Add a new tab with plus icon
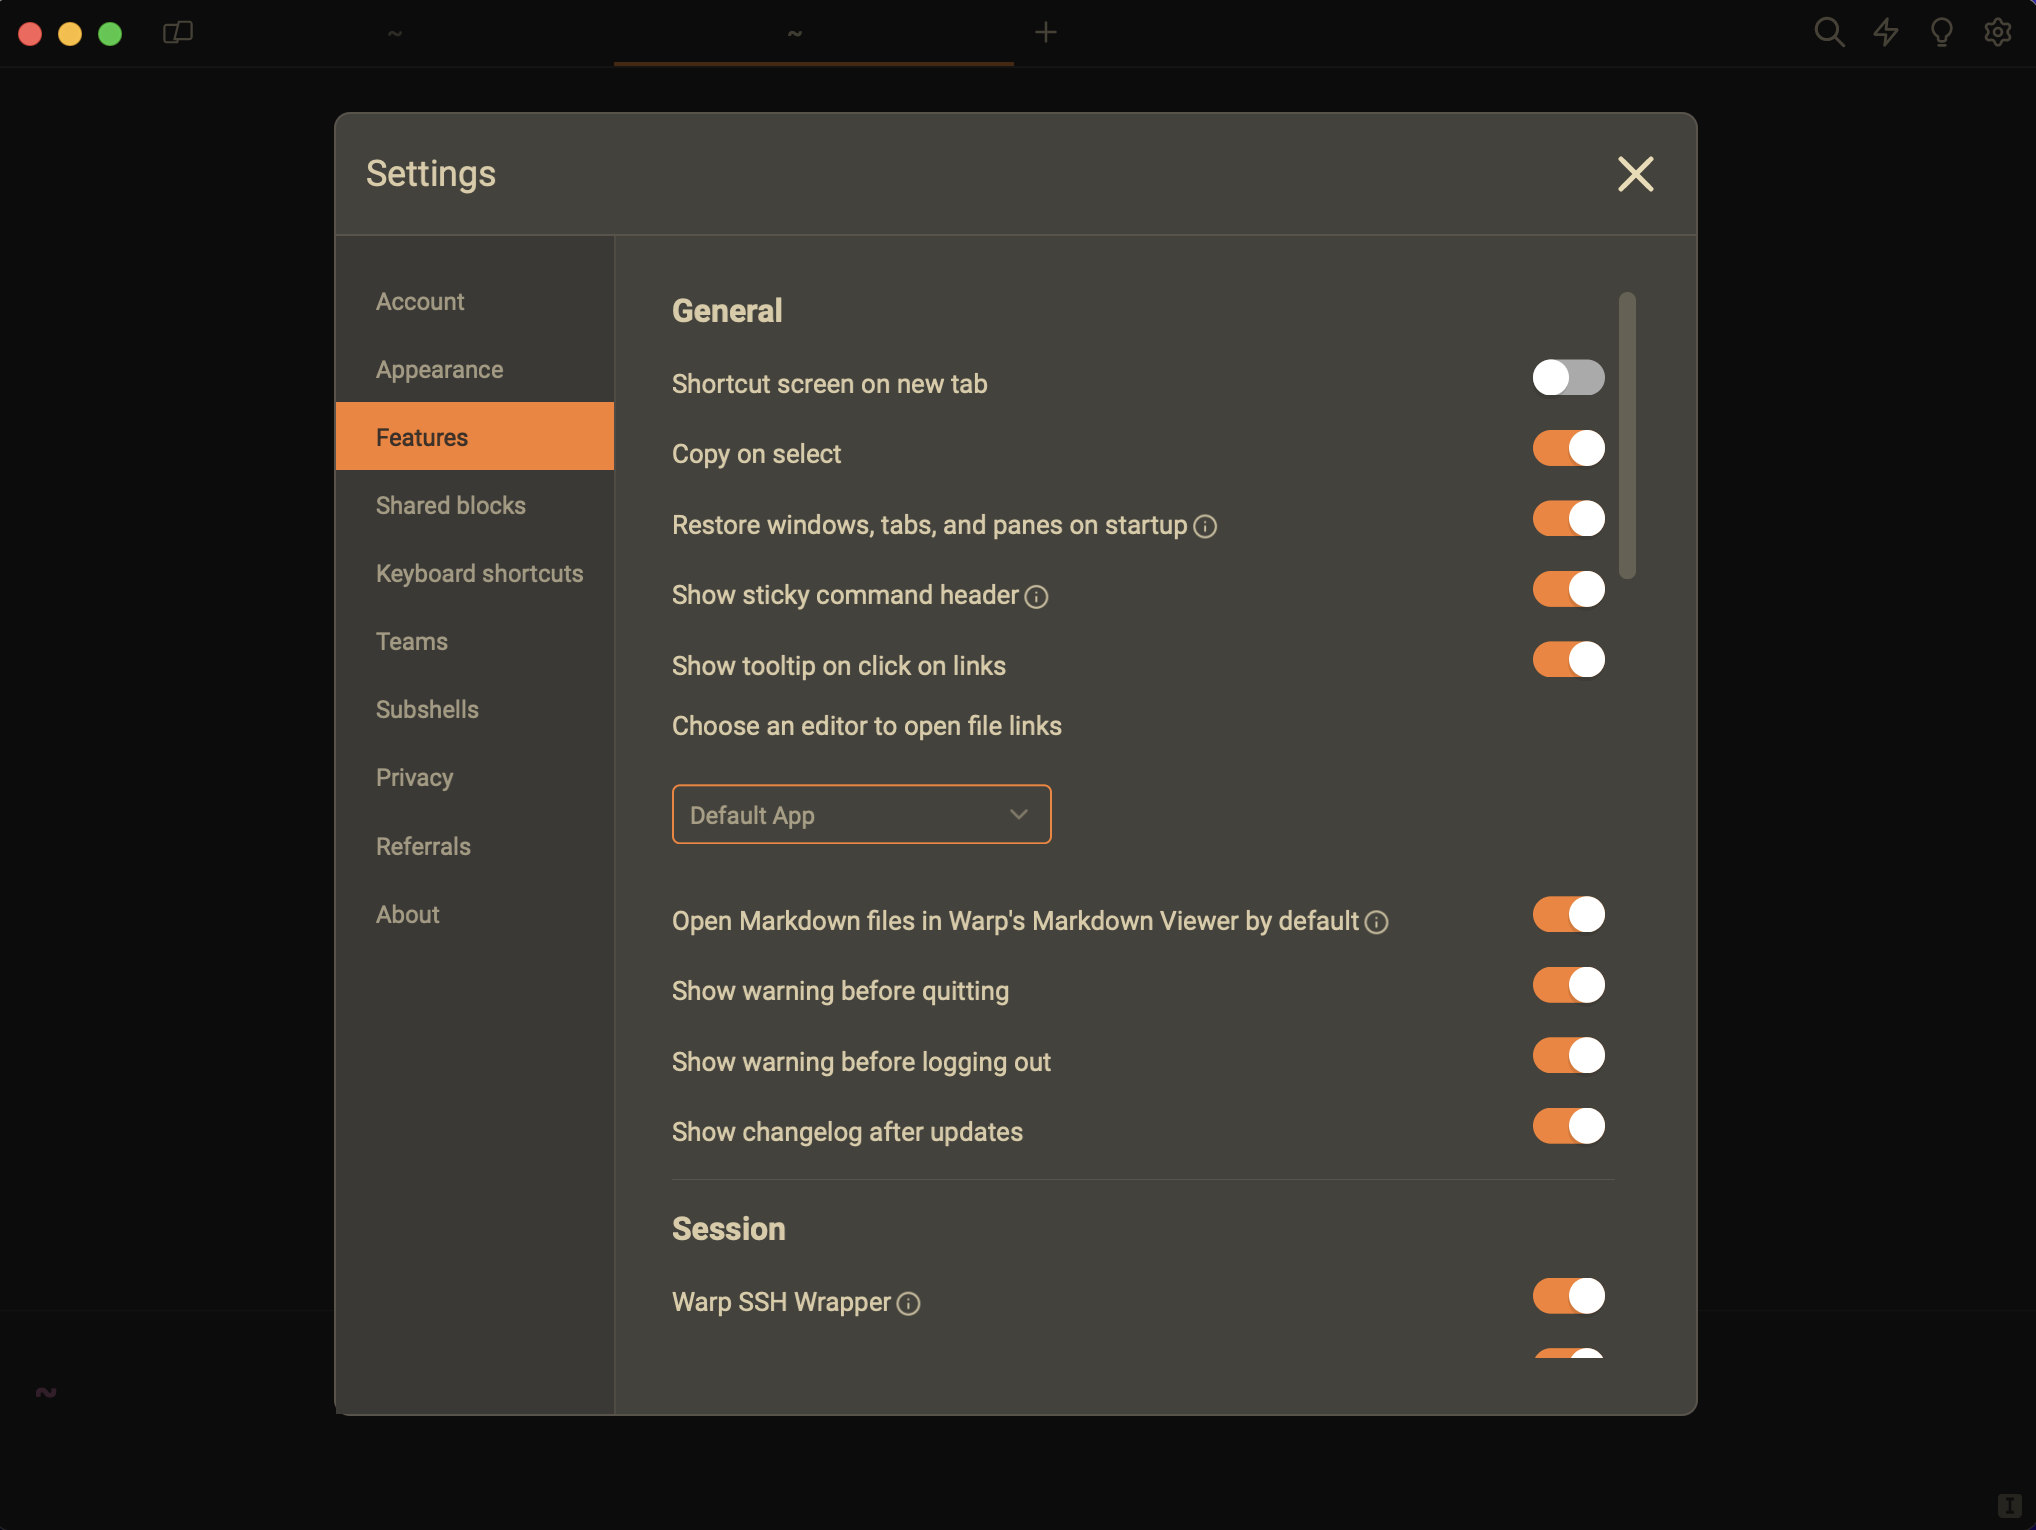The height and width of the screenshot is (1530, 2036). (1046, 32)
